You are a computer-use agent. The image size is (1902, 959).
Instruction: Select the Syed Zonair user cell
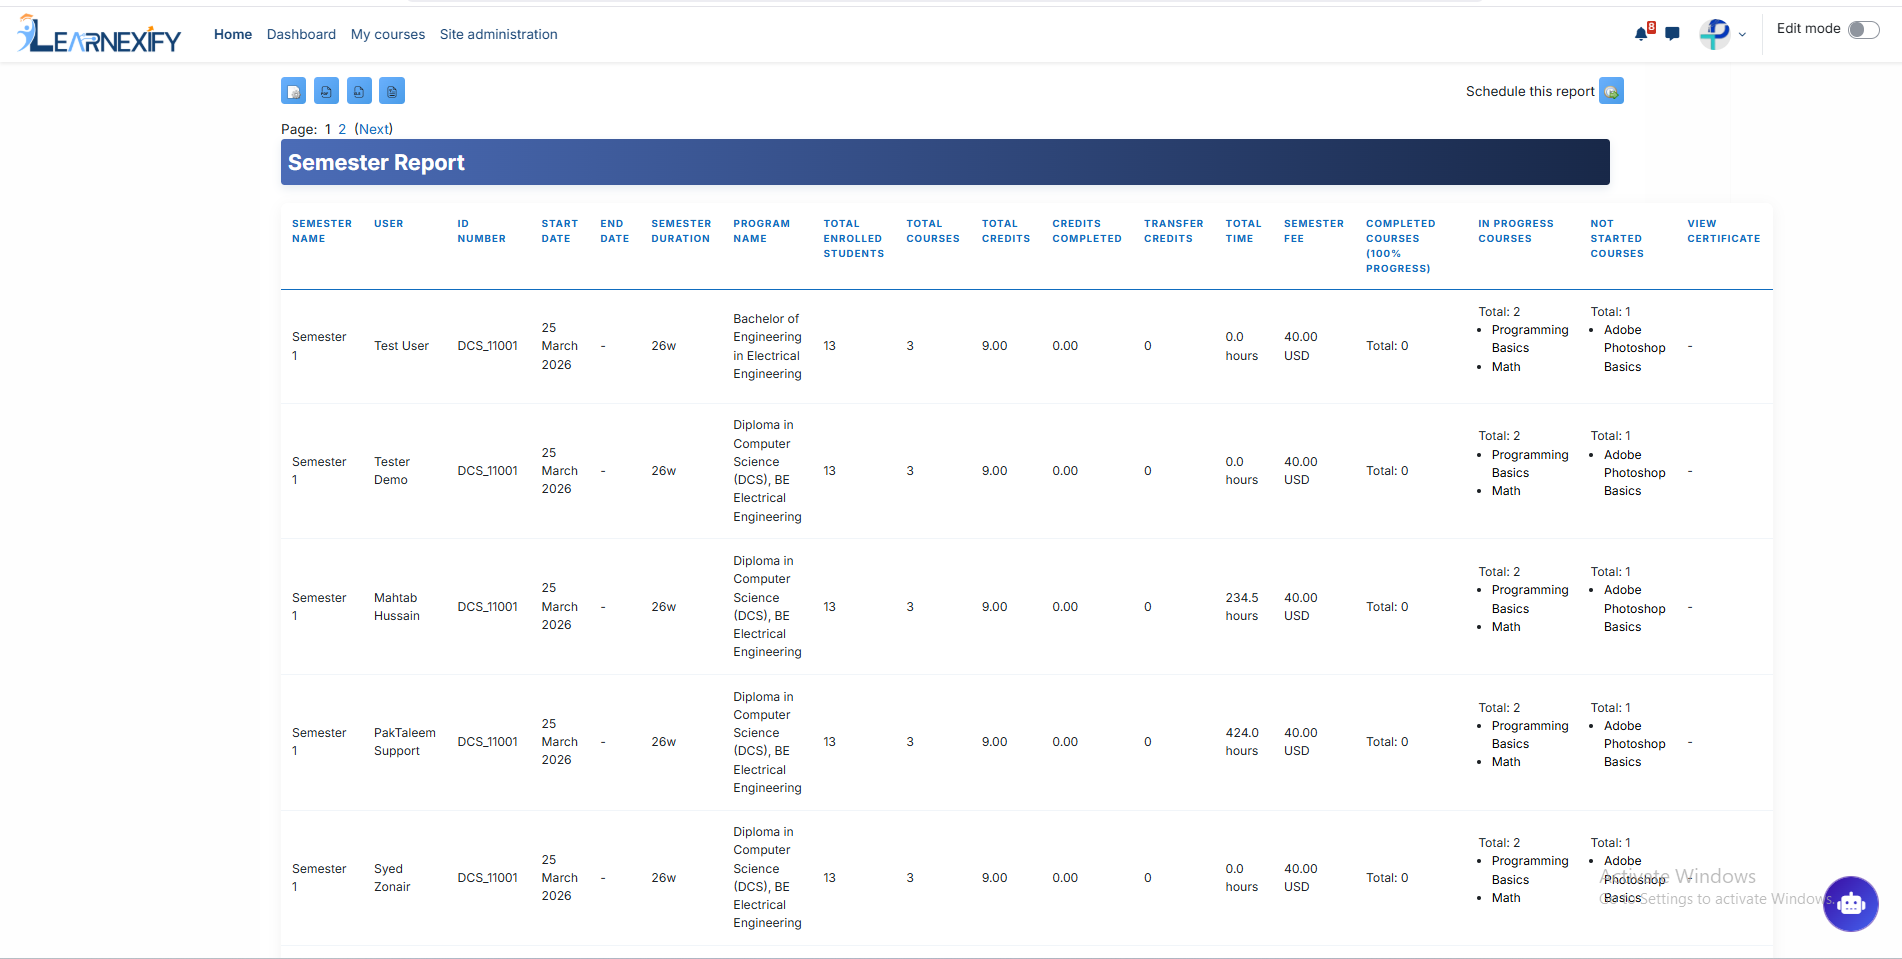(392, 878)
